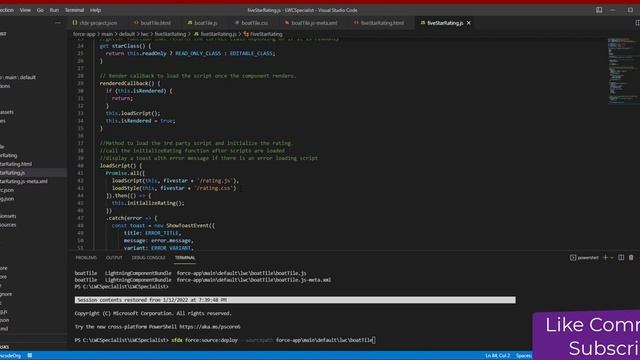This screenshot has width=640, height=360.
Task: Expand the fiveStarRating folder in explorer
Action: (9, 156)
